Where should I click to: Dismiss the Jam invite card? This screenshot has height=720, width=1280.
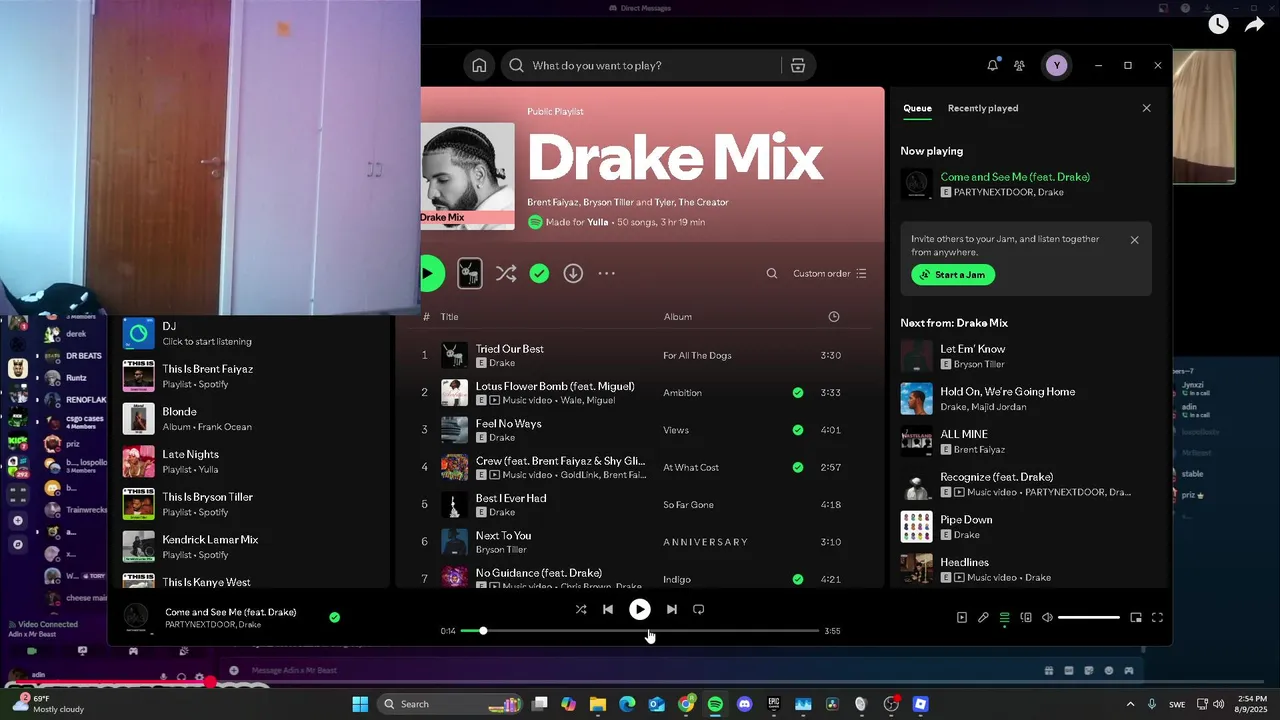1134,240
